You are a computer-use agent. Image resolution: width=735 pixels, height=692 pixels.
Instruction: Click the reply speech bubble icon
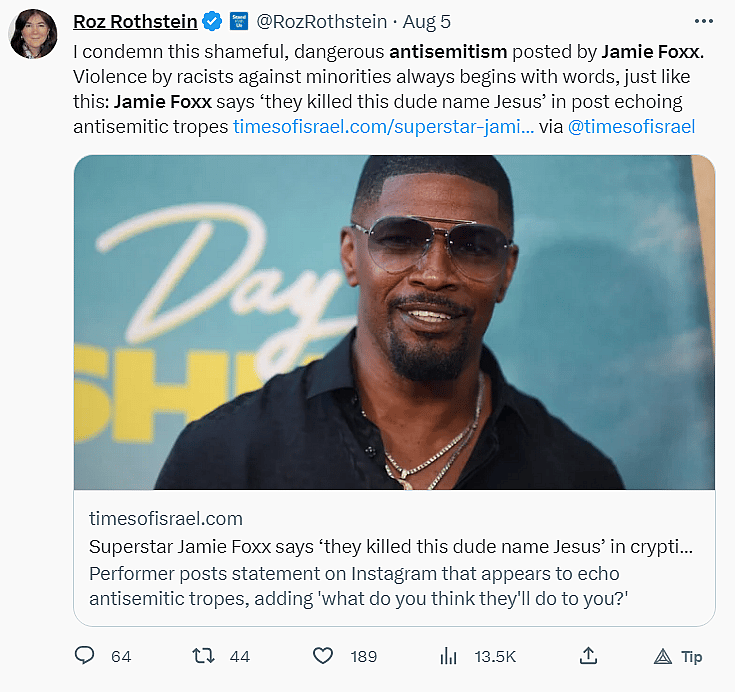coord(85,656)
